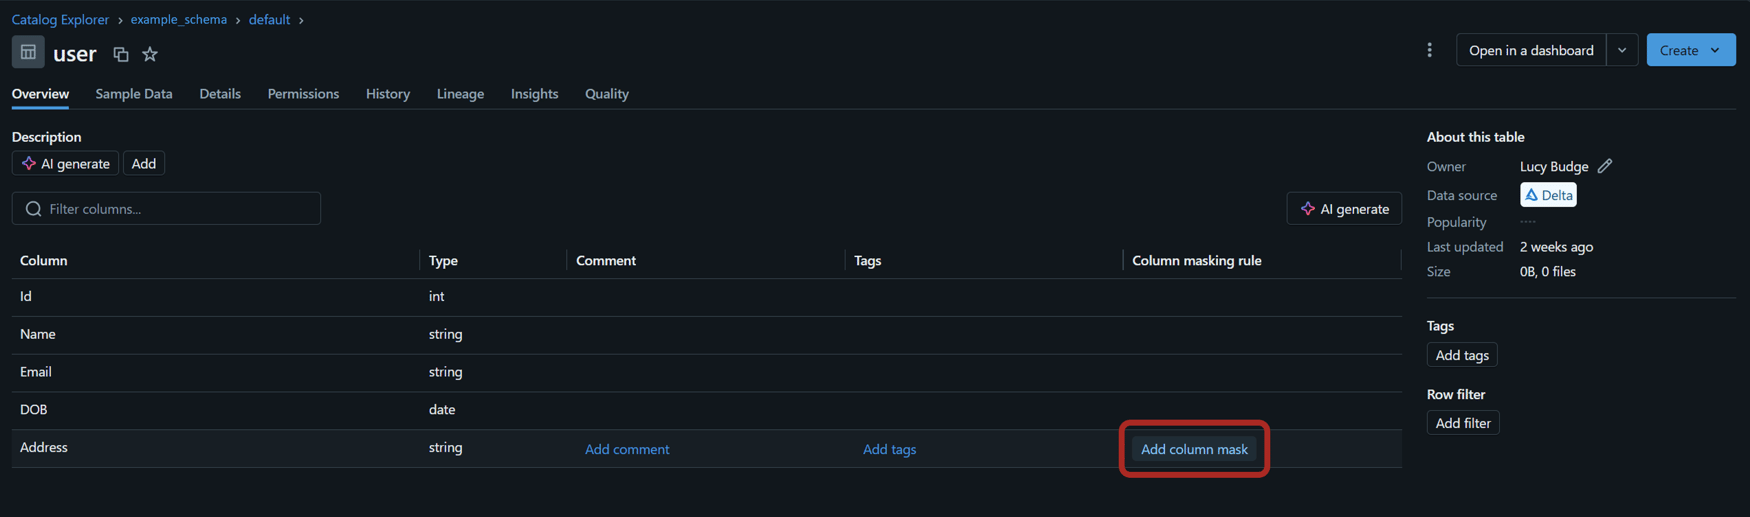Click the Delta data source badge
The height and width of the screenshot is (517, 1750).
(1548, 195)
